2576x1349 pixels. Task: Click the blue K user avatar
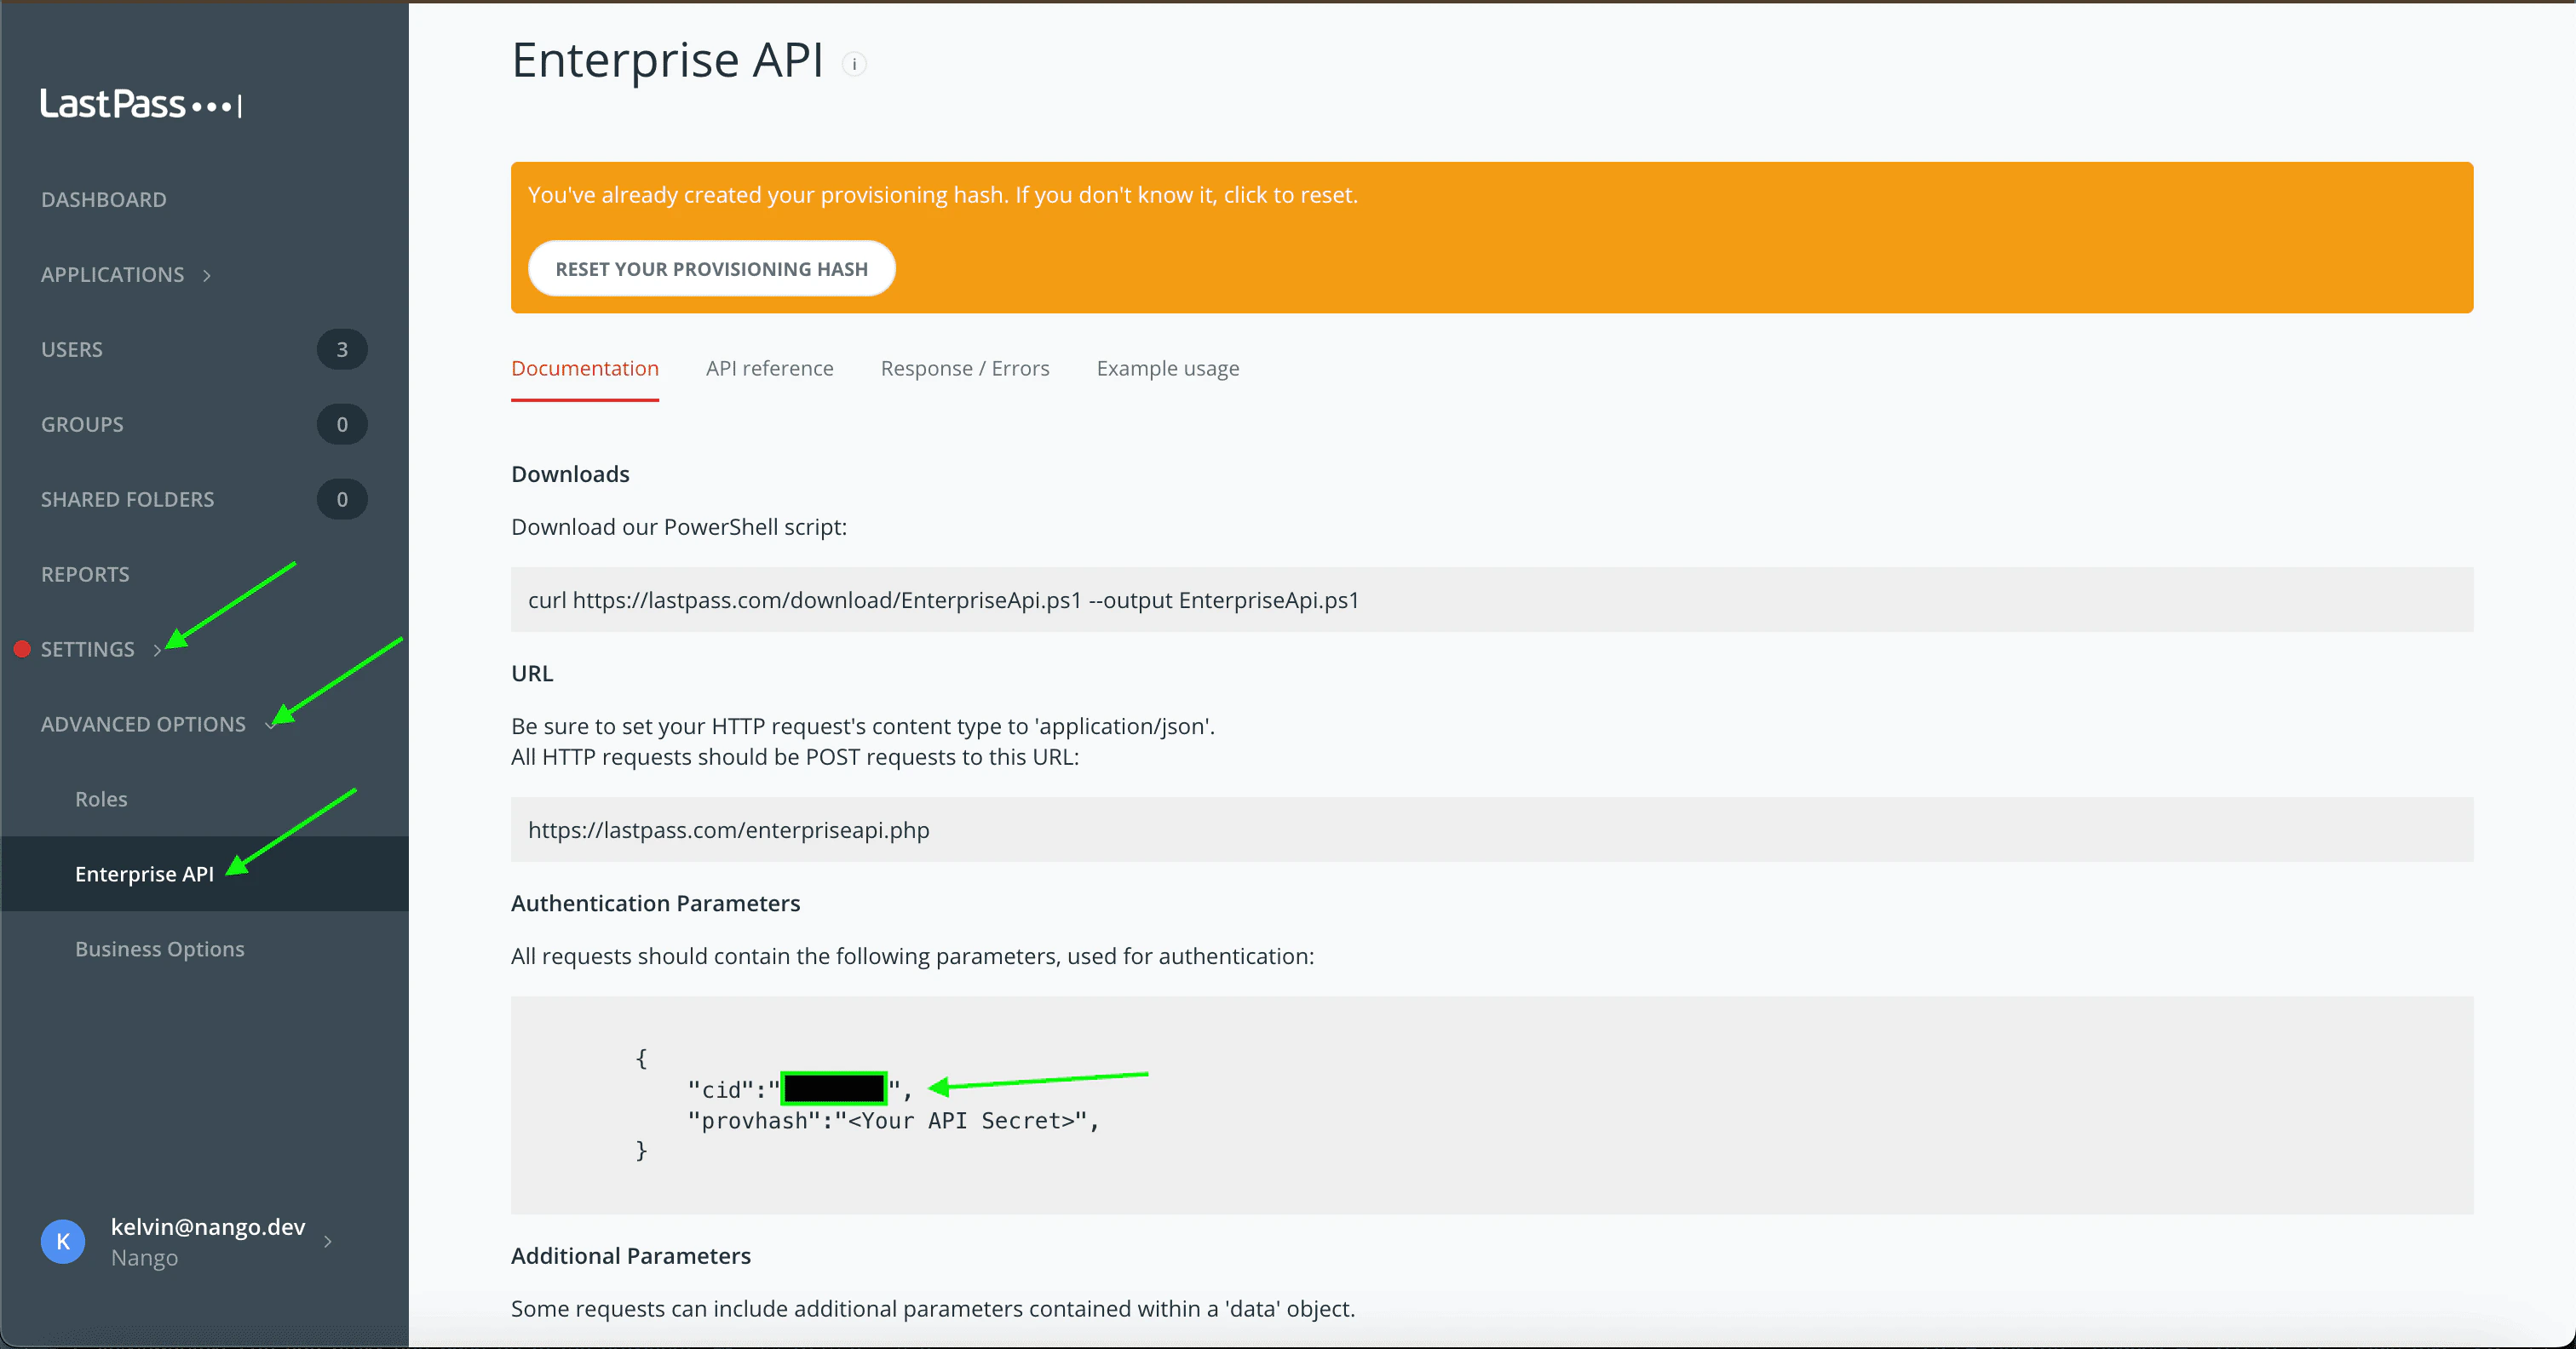point(63,1241)
